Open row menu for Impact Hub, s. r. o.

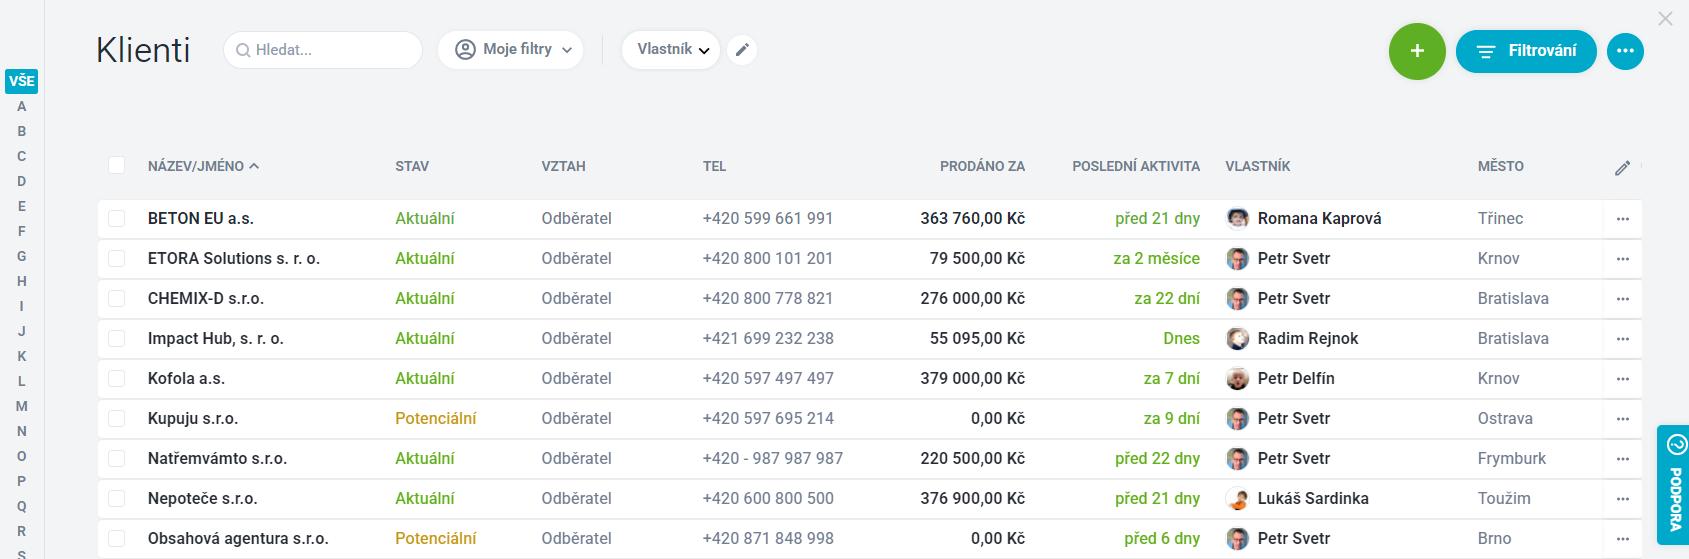1622,338
